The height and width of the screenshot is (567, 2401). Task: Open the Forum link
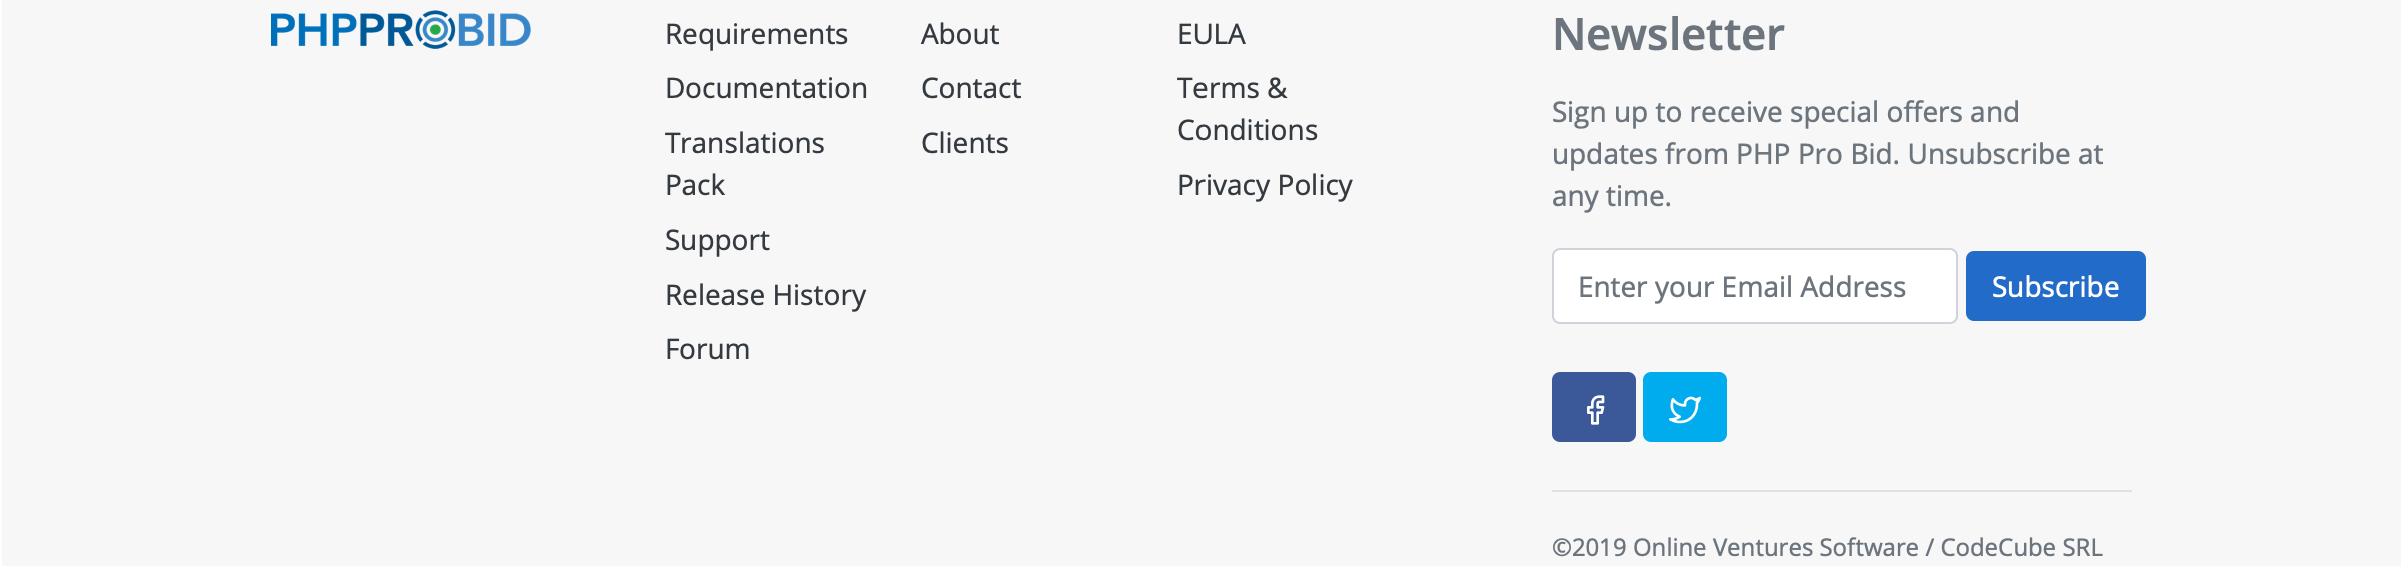(x=707, y=349)
